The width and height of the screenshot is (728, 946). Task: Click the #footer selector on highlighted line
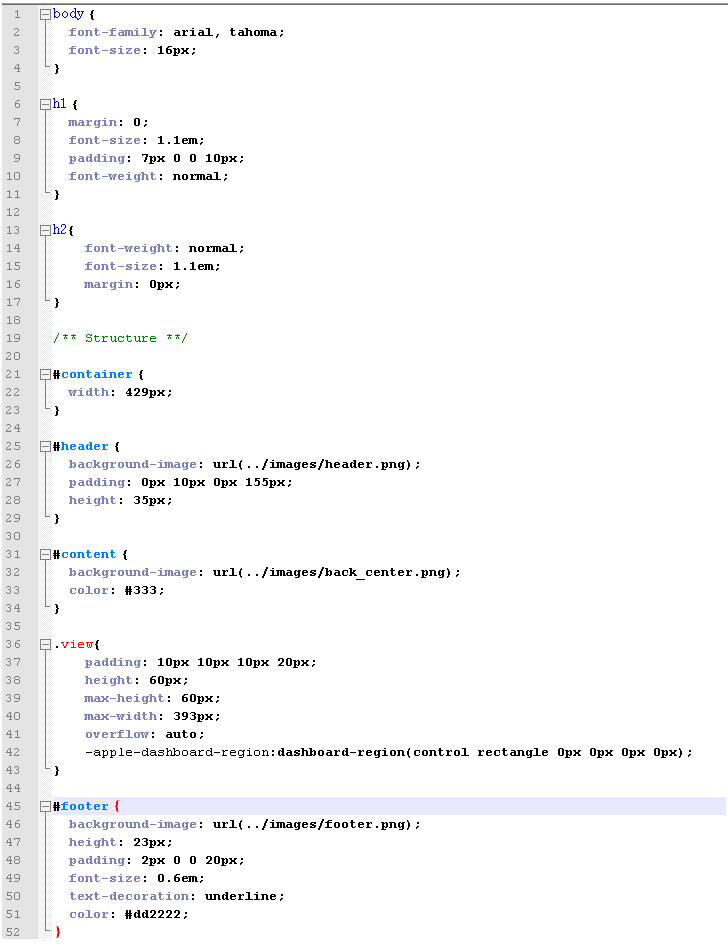tap(81, 807)
